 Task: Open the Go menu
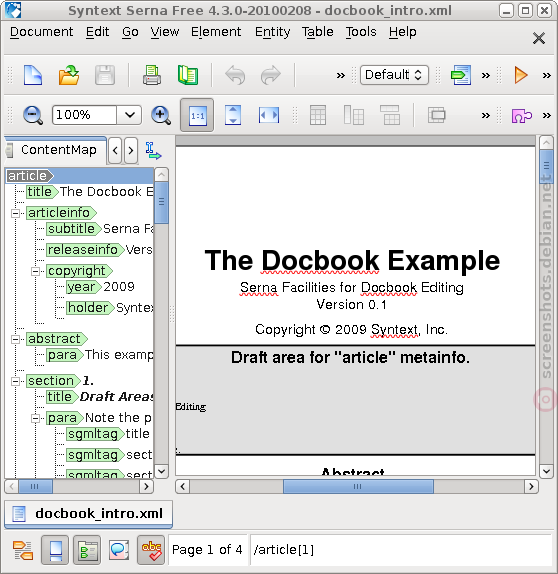click(x=130, y=32)
